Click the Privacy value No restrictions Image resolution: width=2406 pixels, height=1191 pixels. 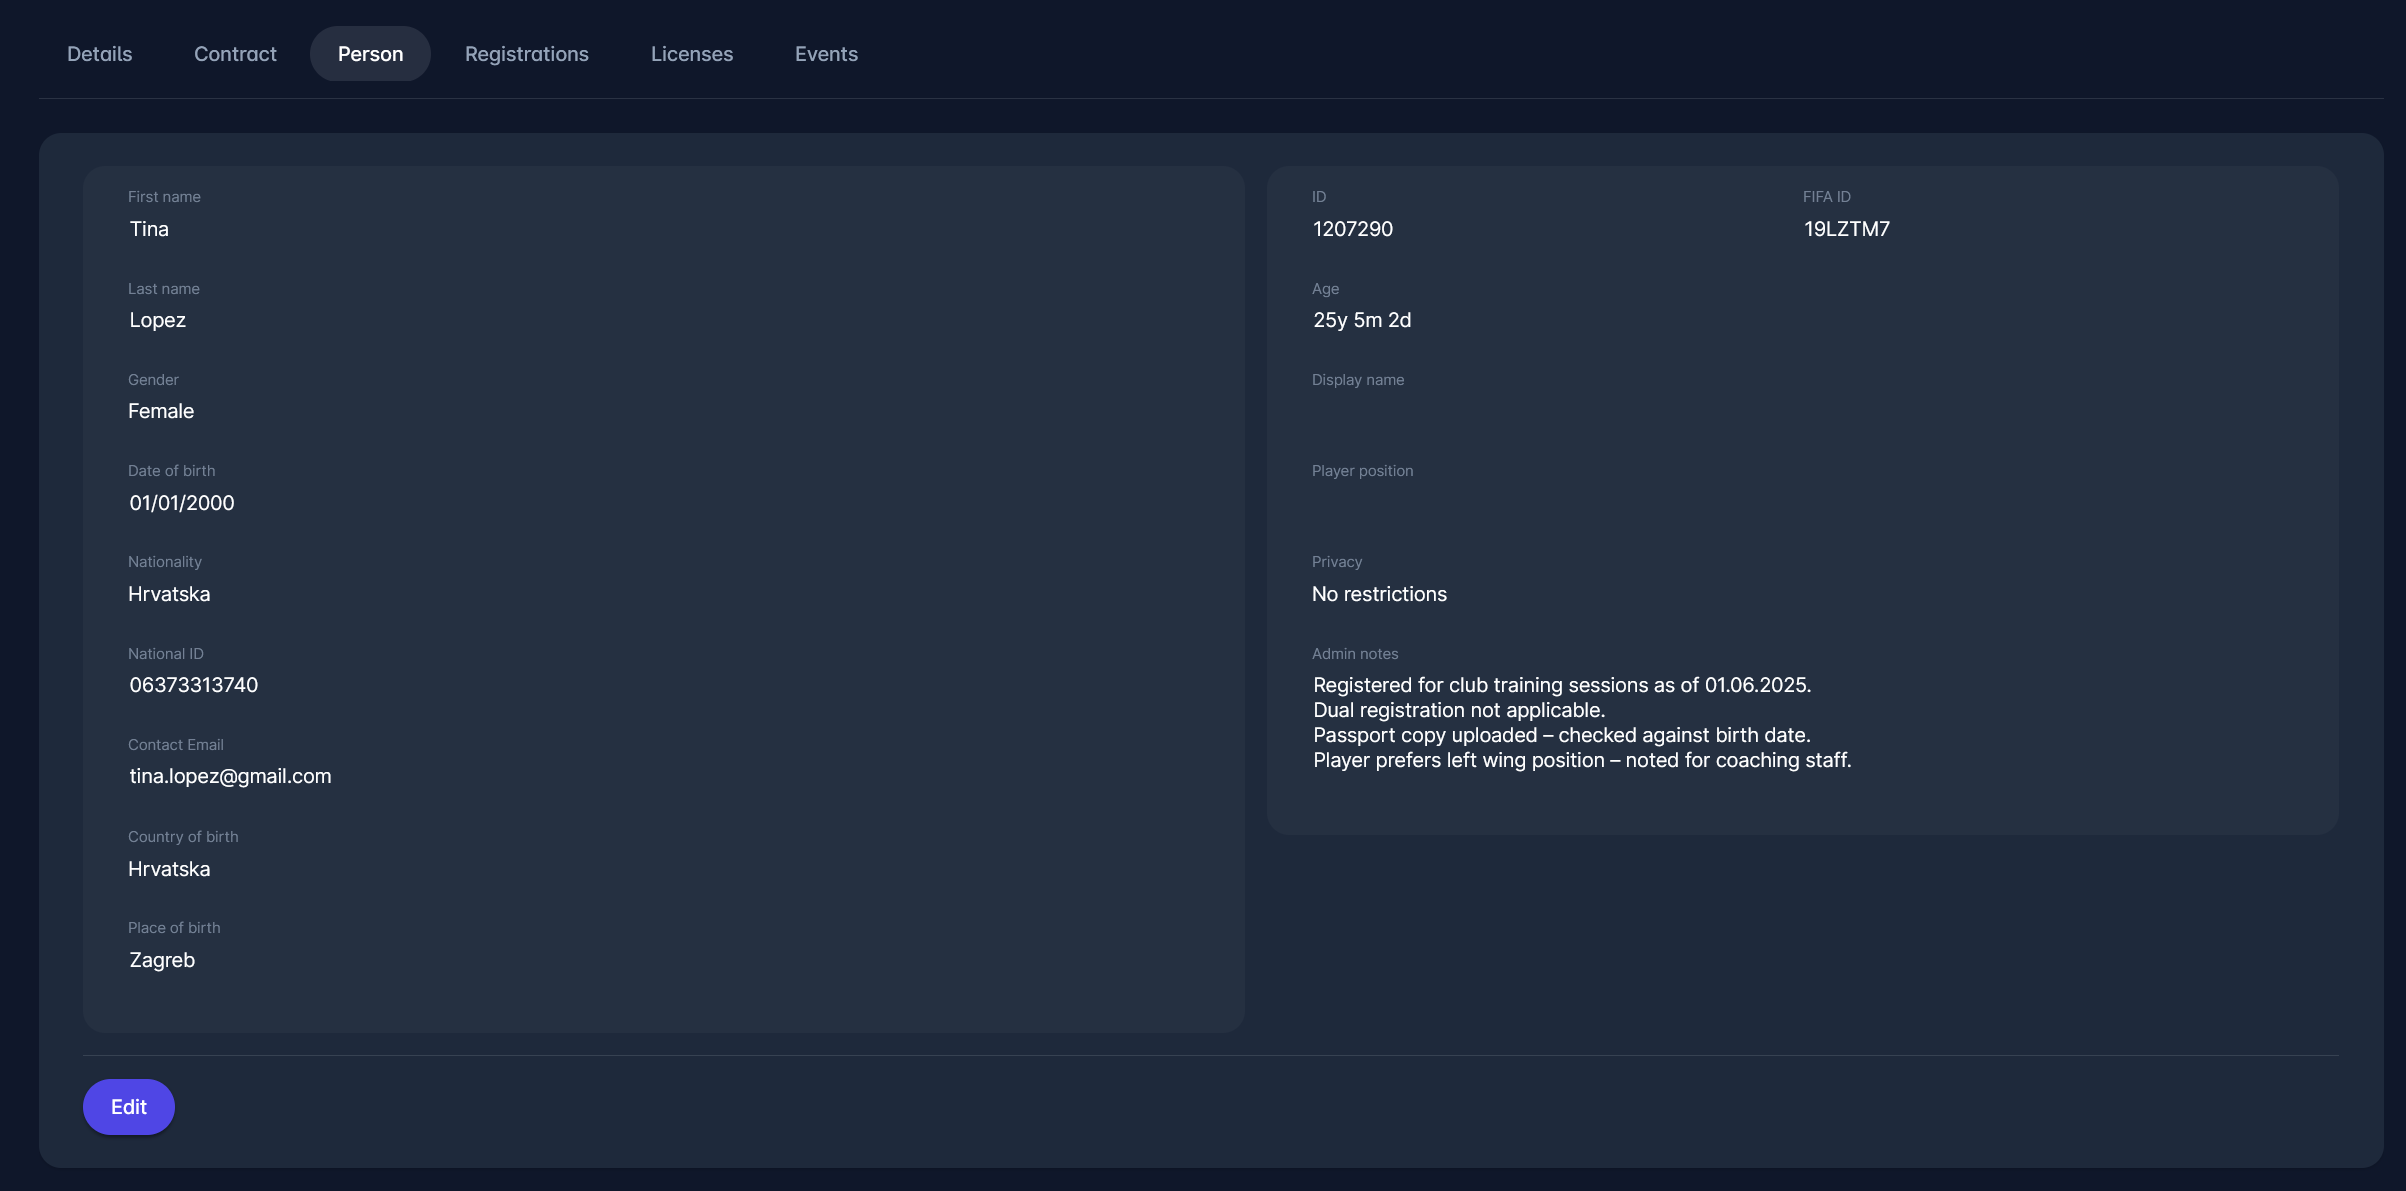[1379, 594]
